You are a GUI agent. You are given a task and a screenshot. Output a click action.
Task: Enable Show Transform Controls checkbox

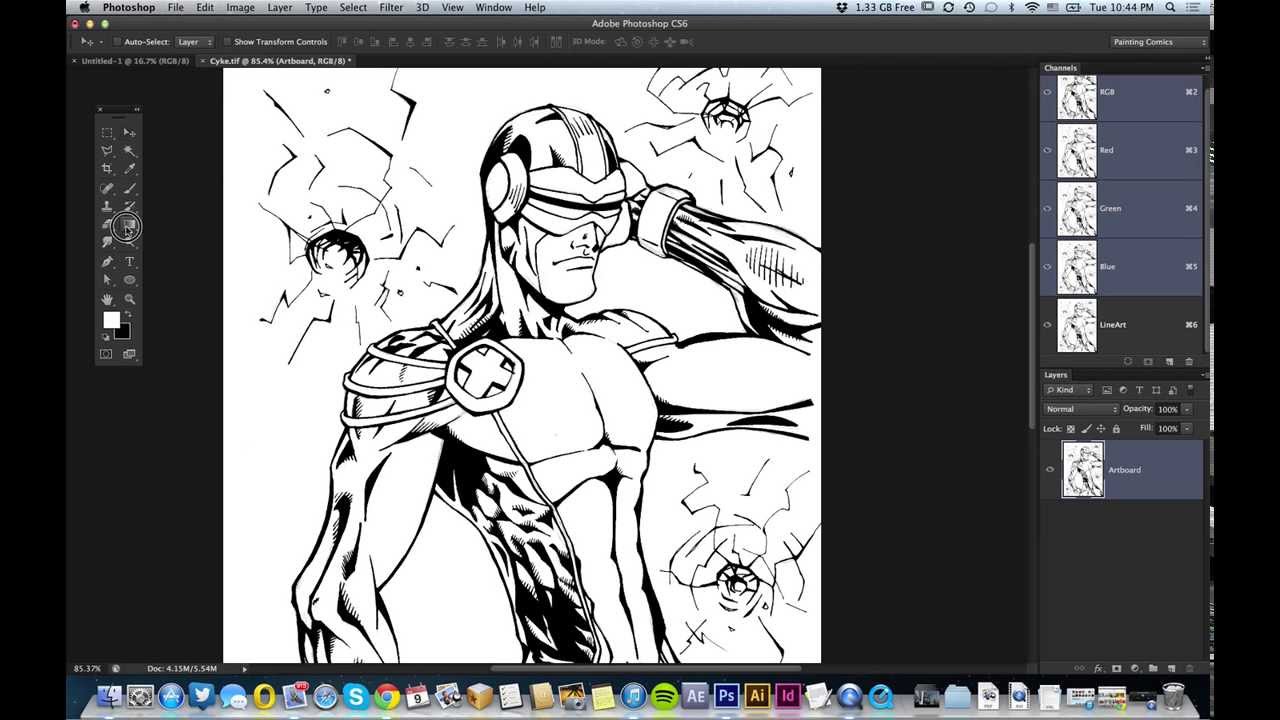pyautogui.click(x=227, y=42)
